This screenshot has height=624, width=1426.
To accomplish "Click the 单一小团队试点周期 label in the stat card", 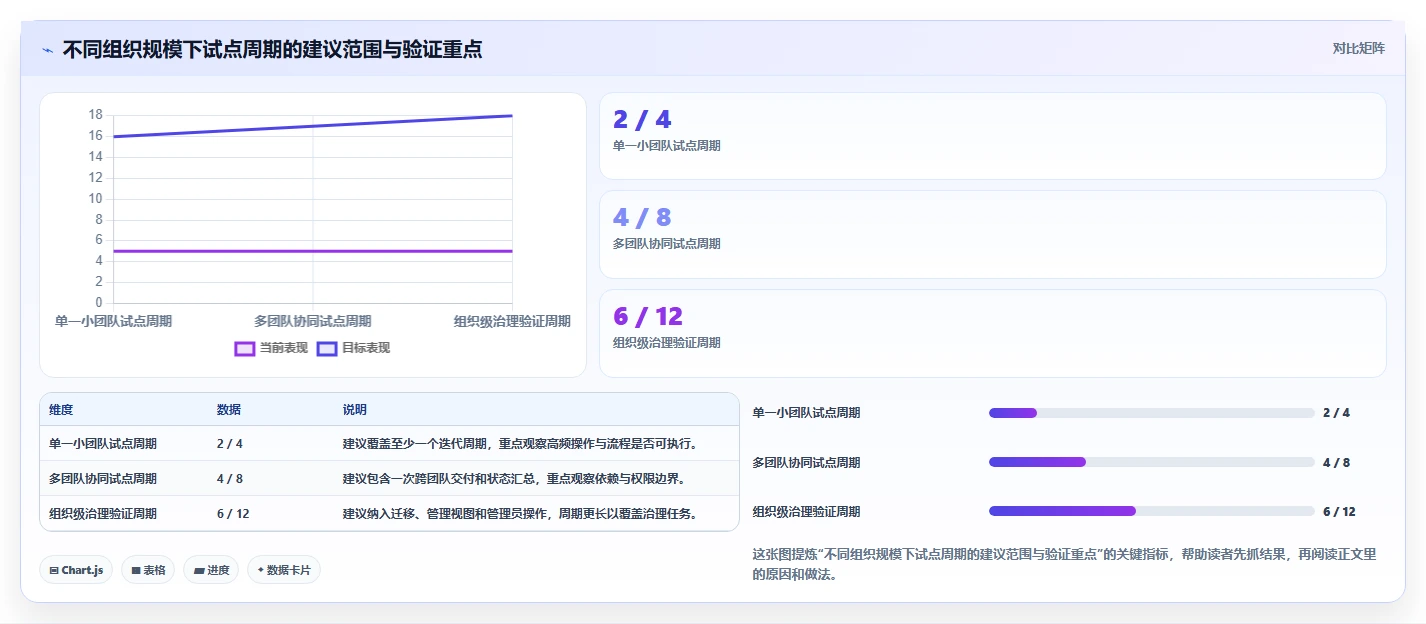I will (x=666, y=146).
